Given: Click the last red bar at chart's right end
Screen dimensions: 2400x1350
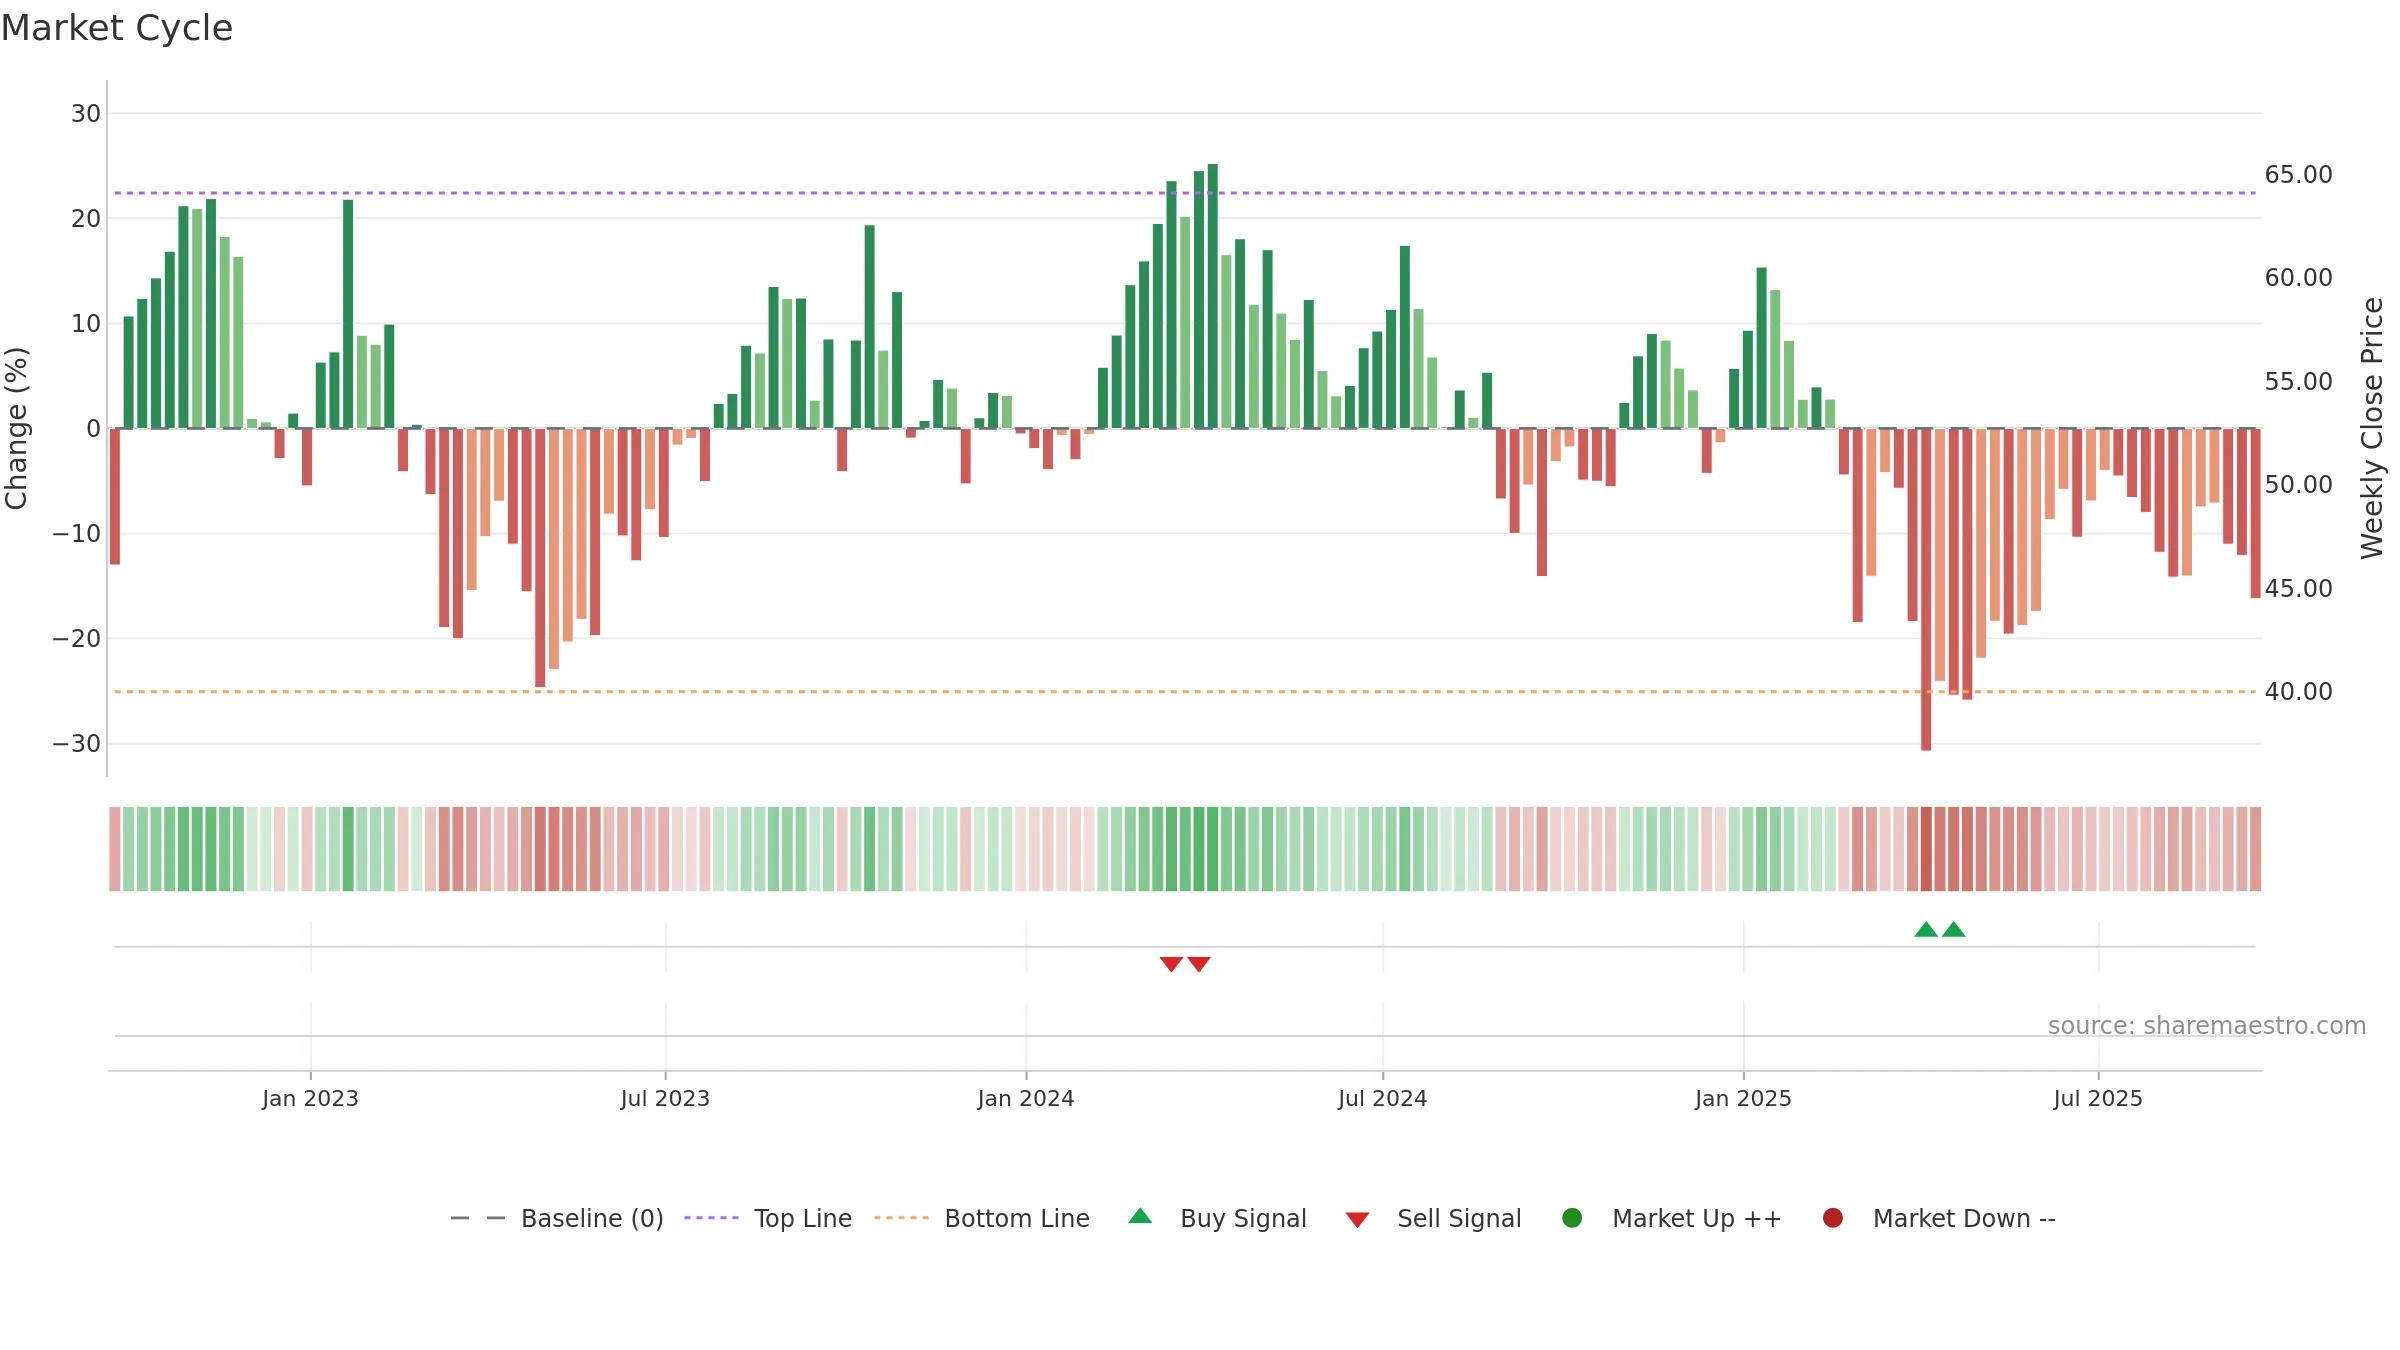Looking at the screenshot, I should coord(2255,513).
